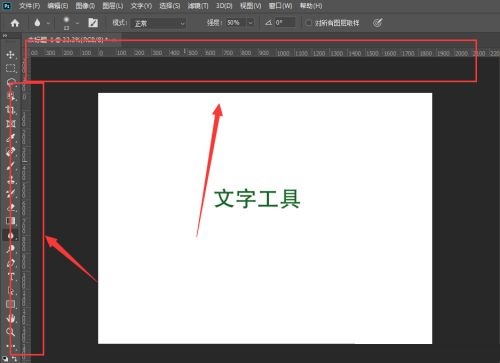Select the Pen tool
The image size is (500, 363).
10,263
